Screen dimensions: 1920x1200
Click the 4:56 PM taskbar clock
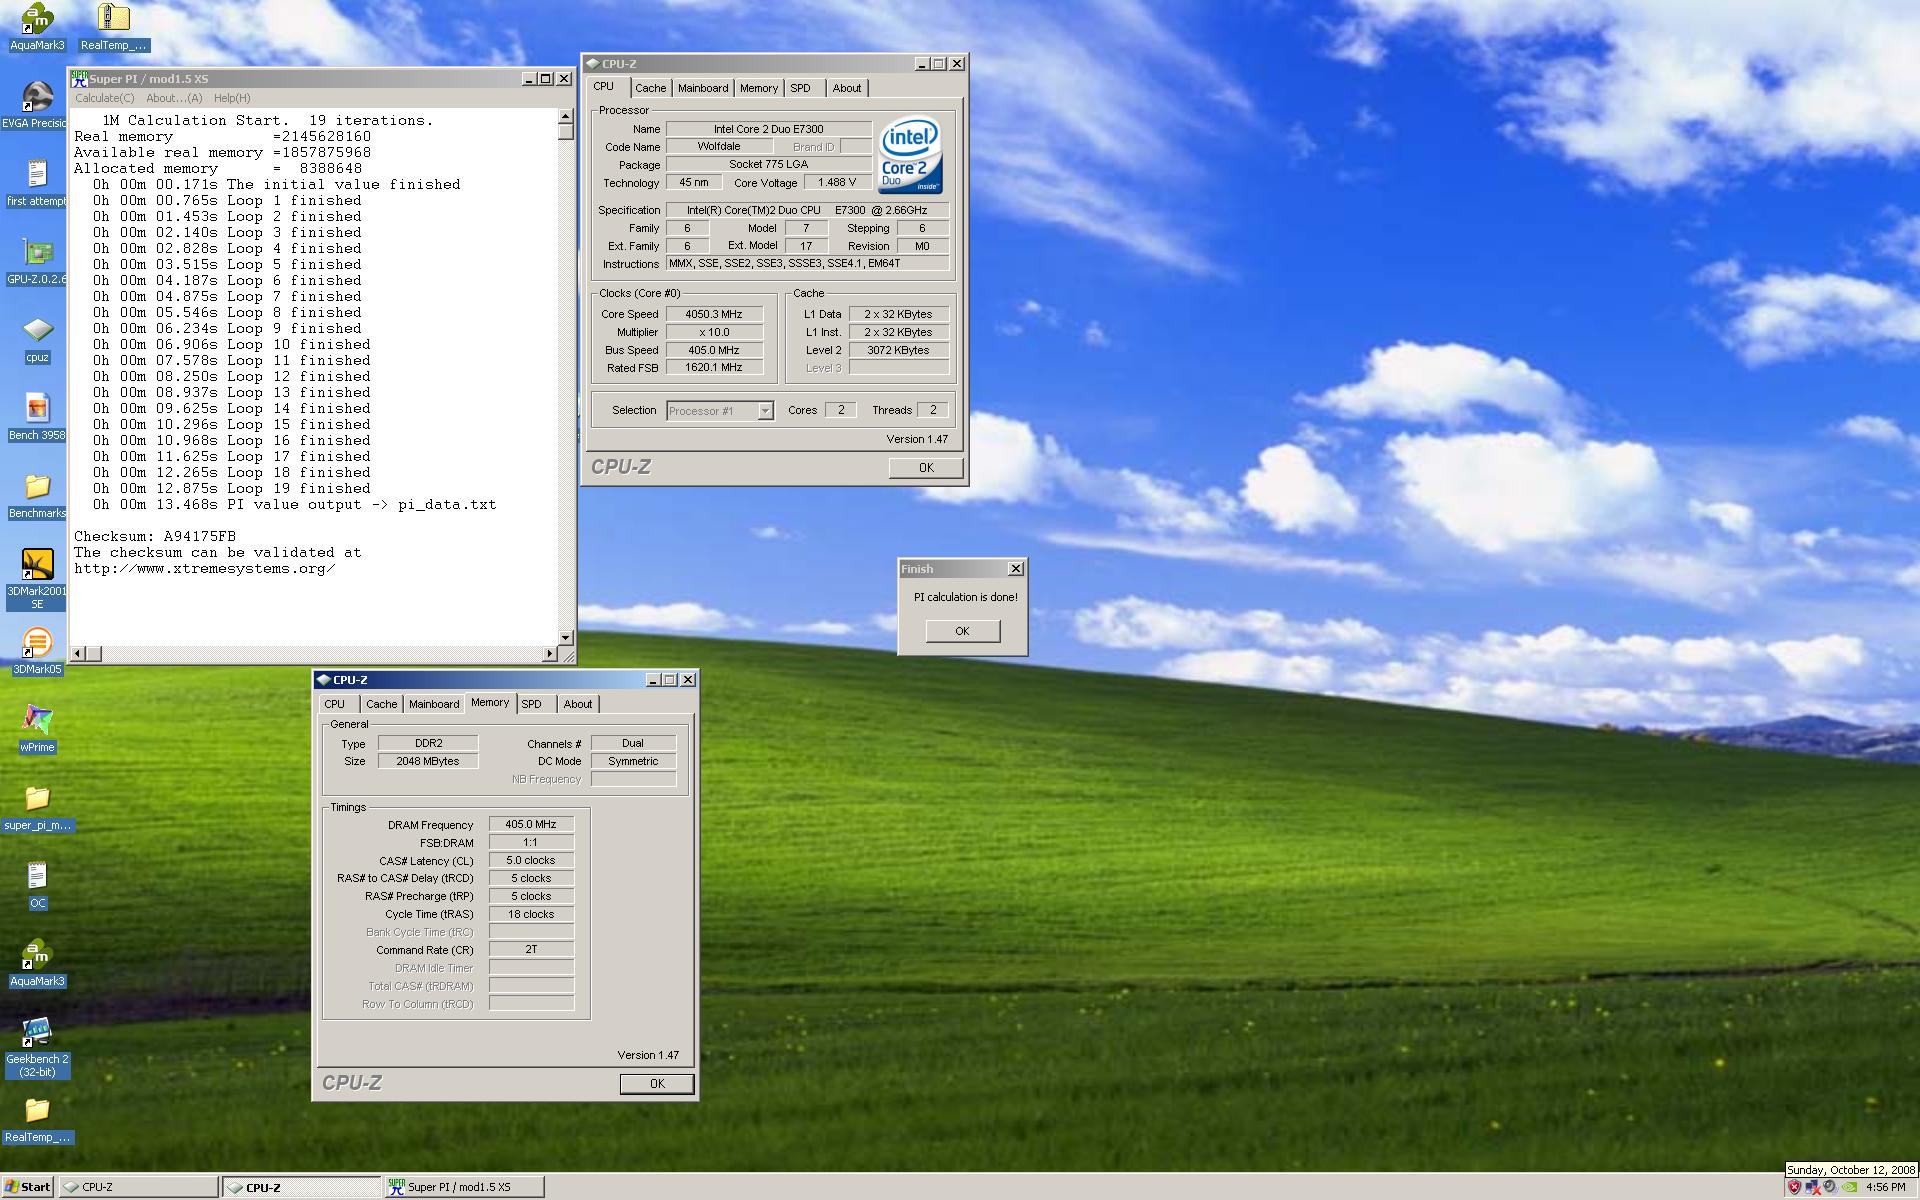1885,1188
